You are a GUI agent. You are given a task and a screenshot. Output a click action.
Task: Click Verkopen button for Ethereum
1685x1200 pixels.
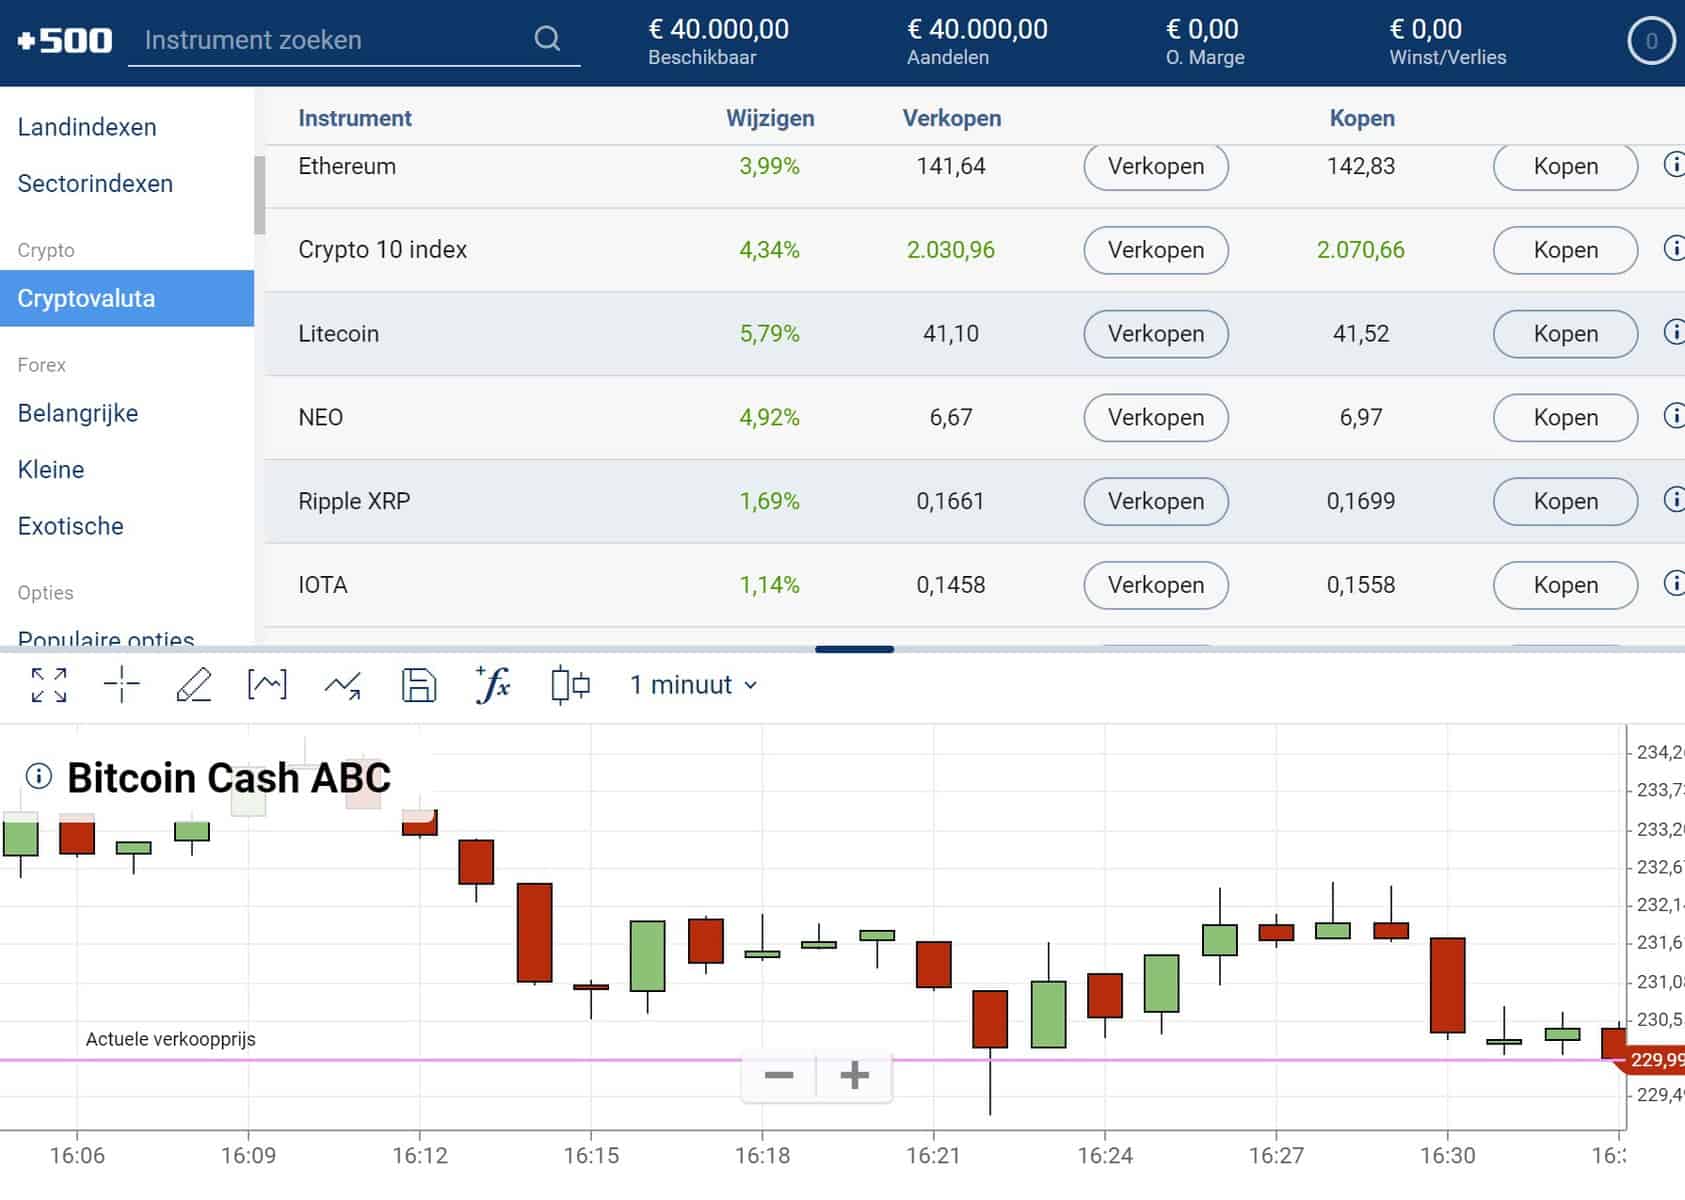tap(1155, 167)
